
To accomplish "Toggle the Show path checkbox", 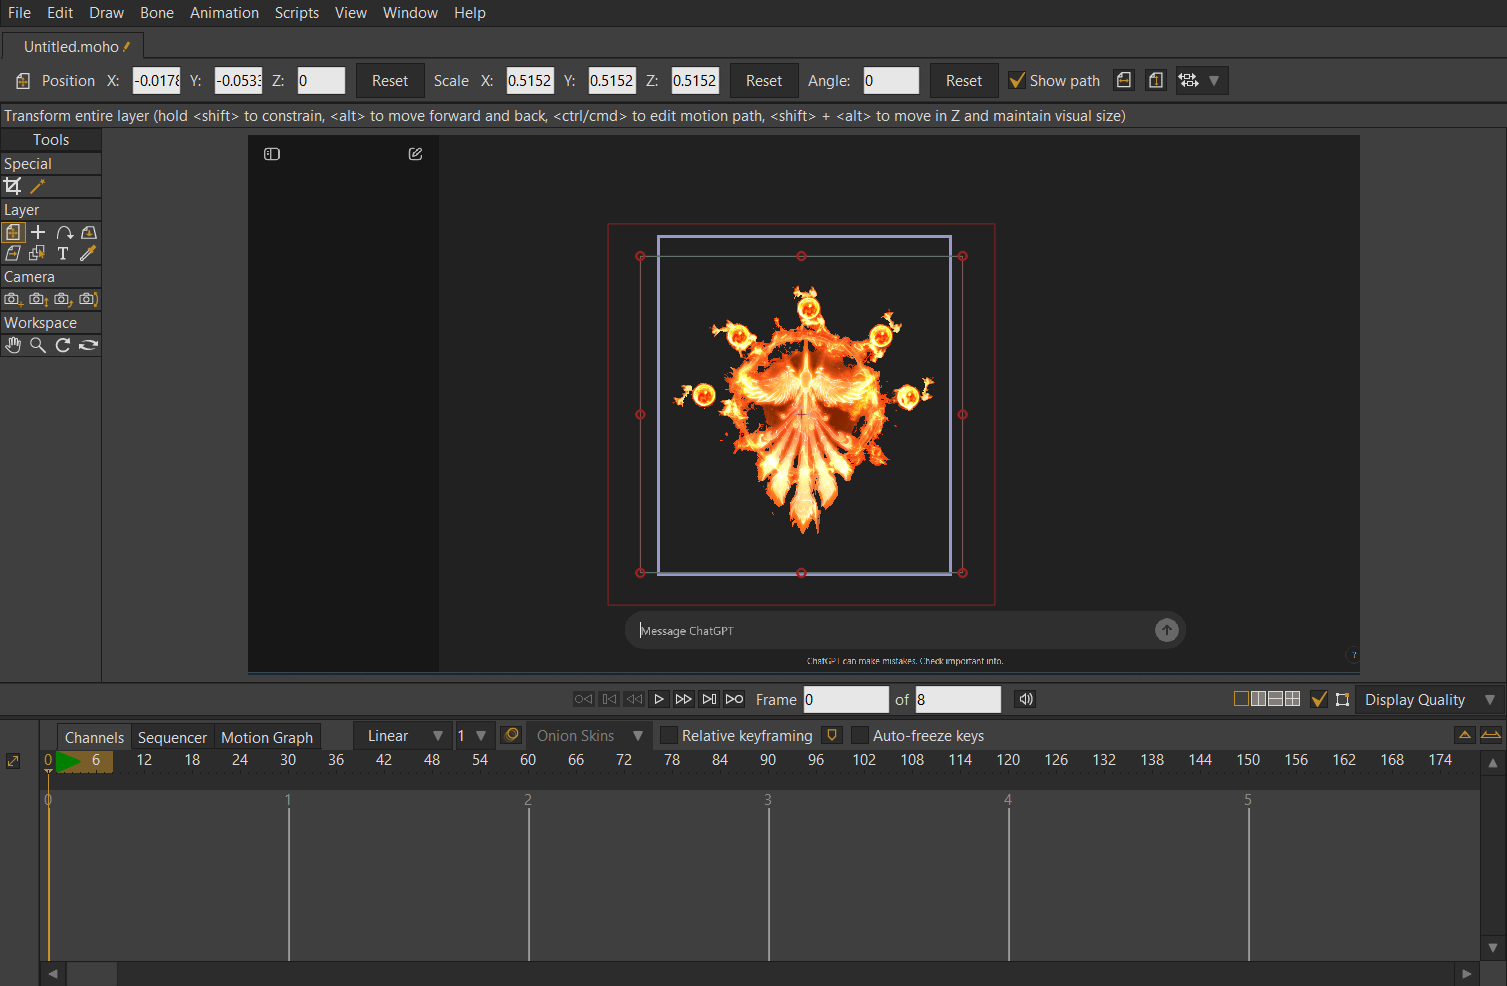I will click(x=1017, y=81).
